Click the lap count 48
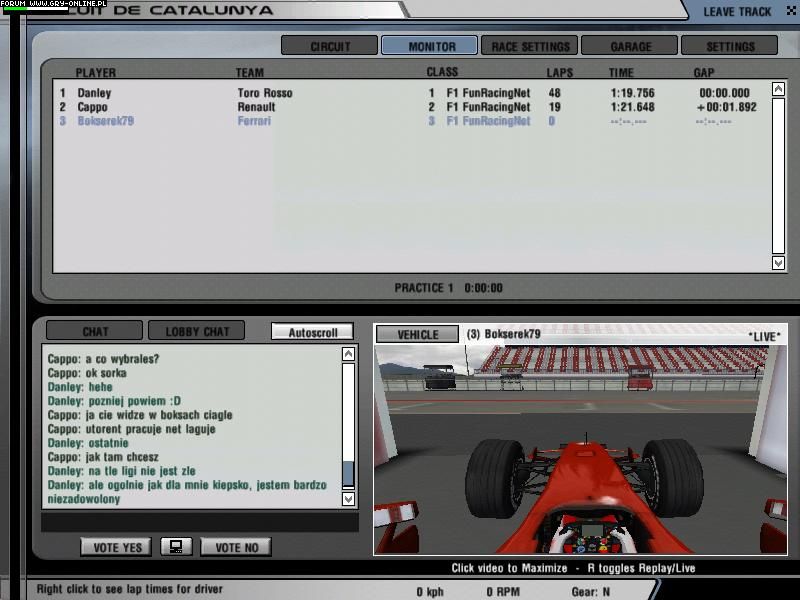This screenshot has height=600, width=800. 555,93
